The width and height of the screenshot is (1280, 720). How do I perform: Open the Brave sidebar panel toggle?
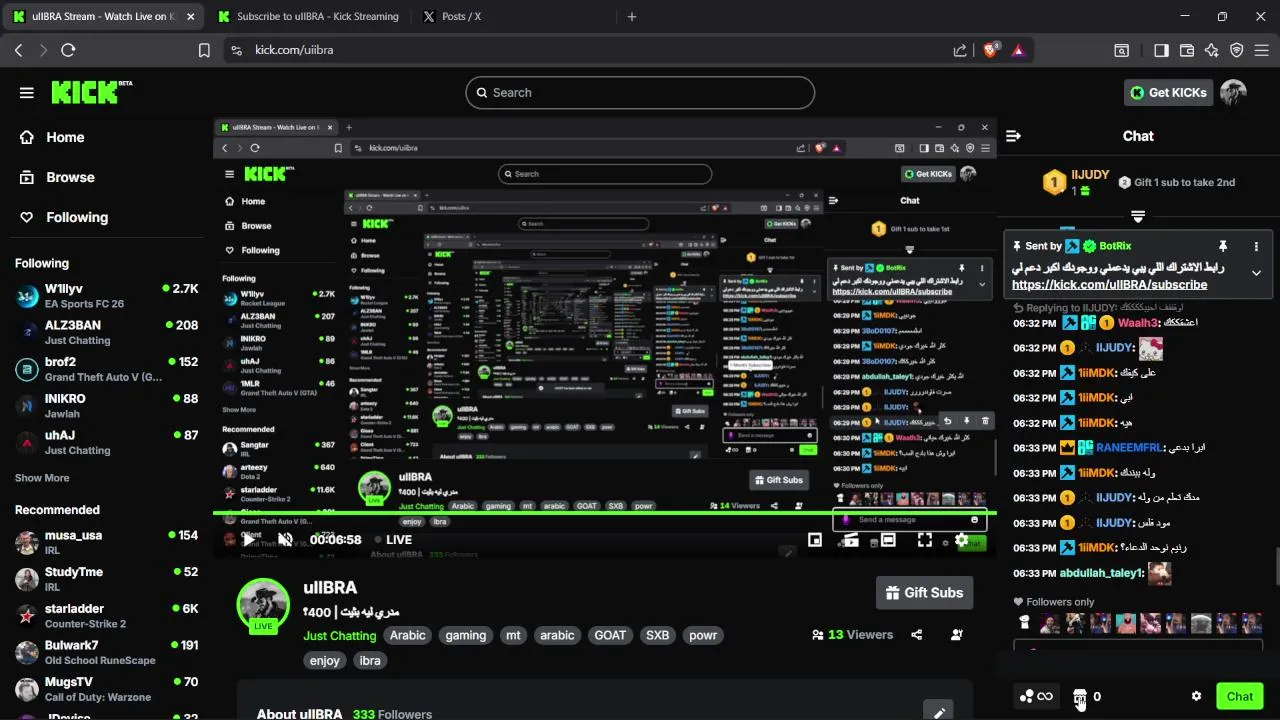tap(1161, 50)
